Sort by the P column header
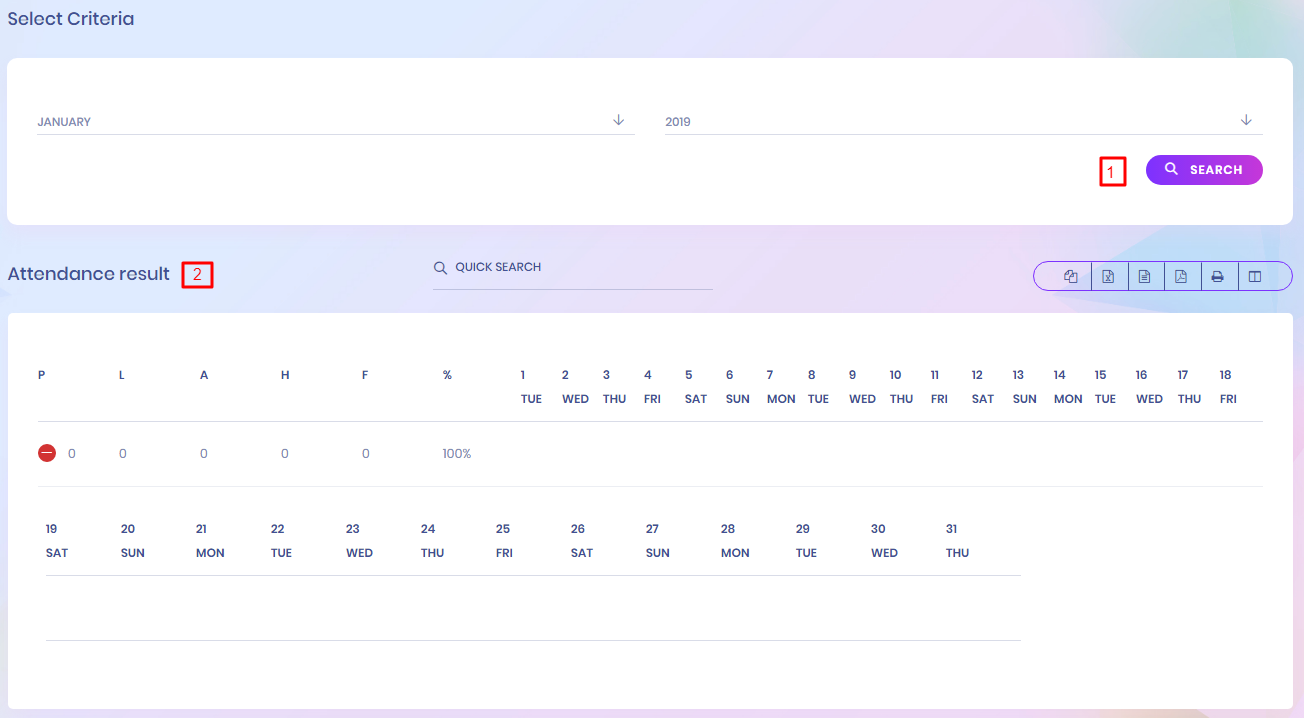Screen dimensions: 1304x718 coord(42,375)
